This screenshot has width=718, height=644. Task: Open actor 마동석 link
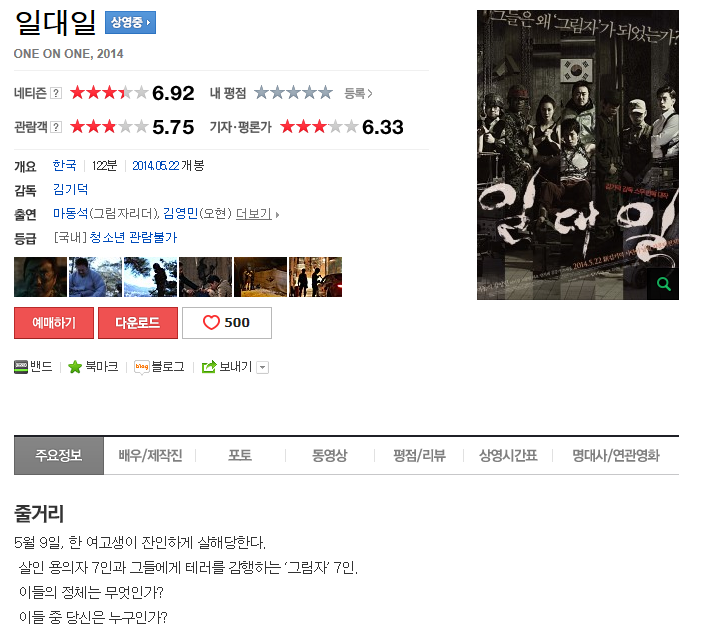pos(71,213)
